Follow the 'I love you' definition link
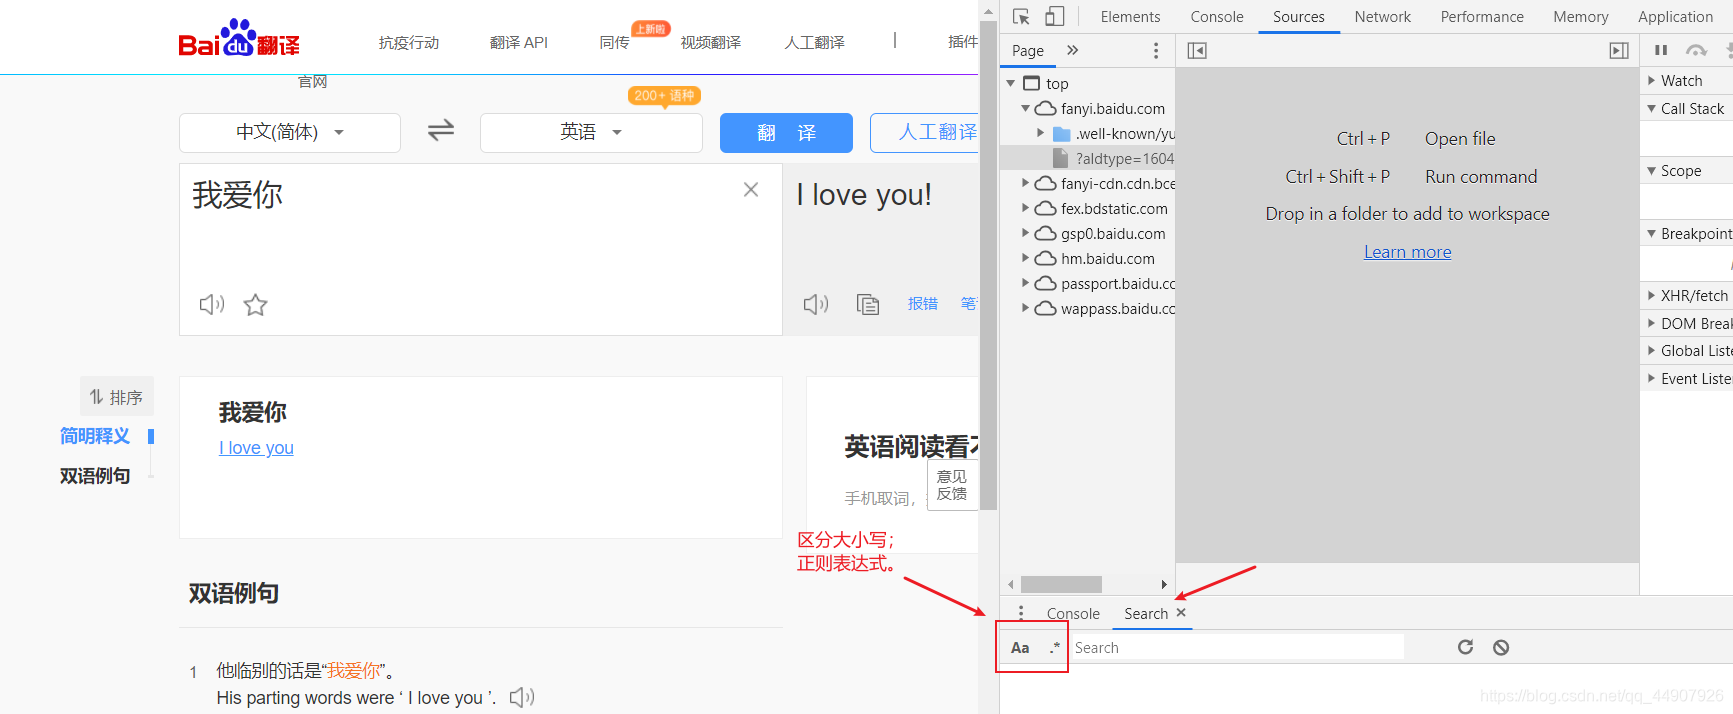Screen dimensions: 1733x714 click(256, 448)
